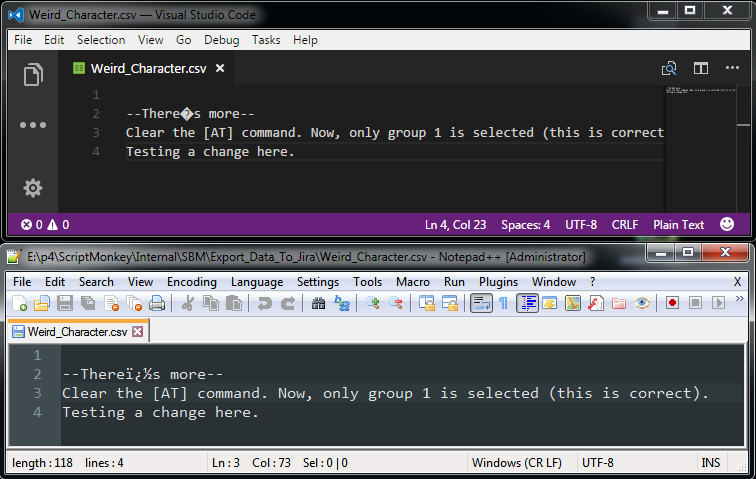Toggle Document Map in Notepad++ toolbar

573,303
